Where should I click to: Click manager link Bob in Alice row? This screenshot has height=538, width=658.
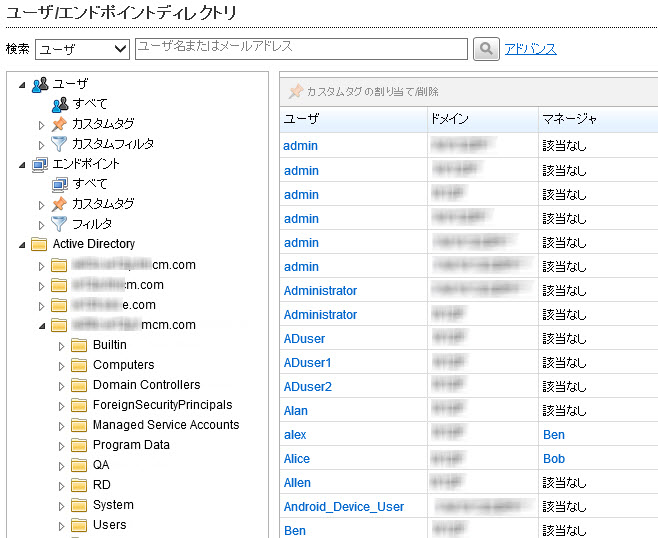(553, 459)
